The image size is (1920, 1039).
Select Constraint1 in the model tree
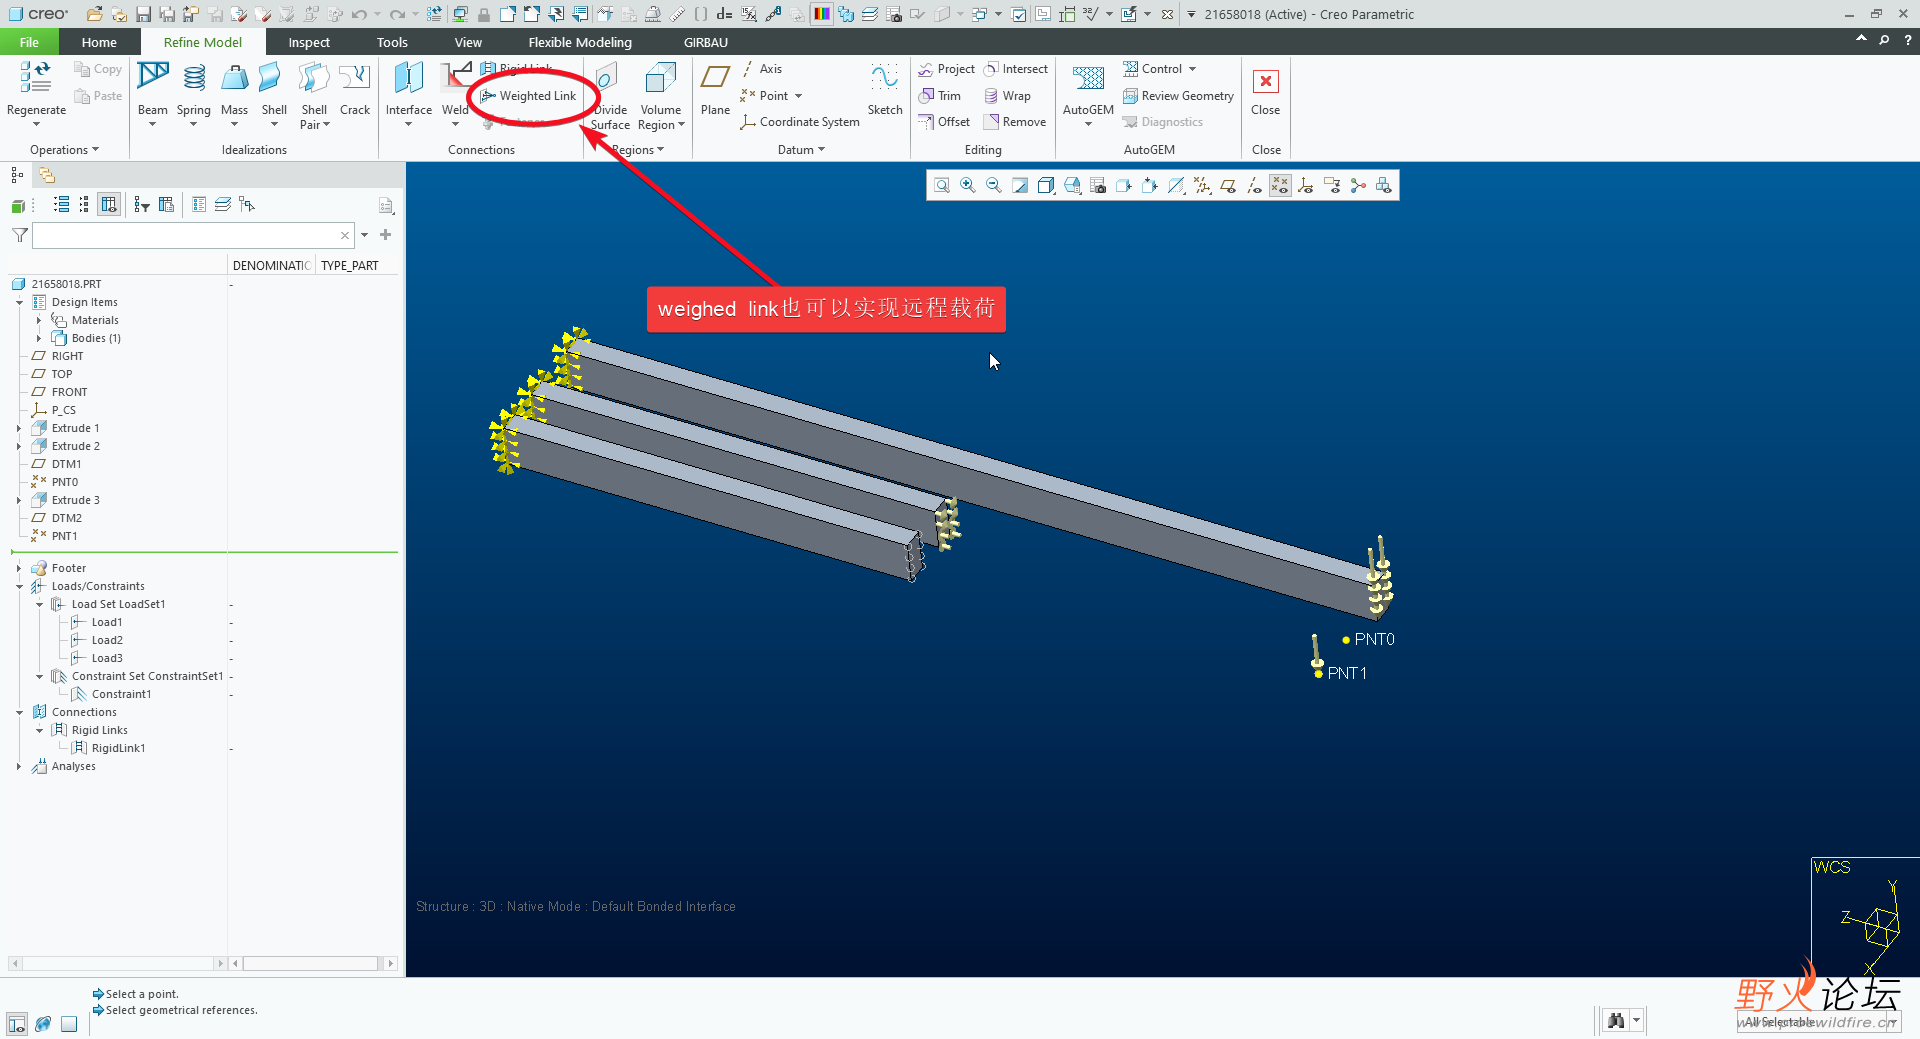(x=121, y=694)
